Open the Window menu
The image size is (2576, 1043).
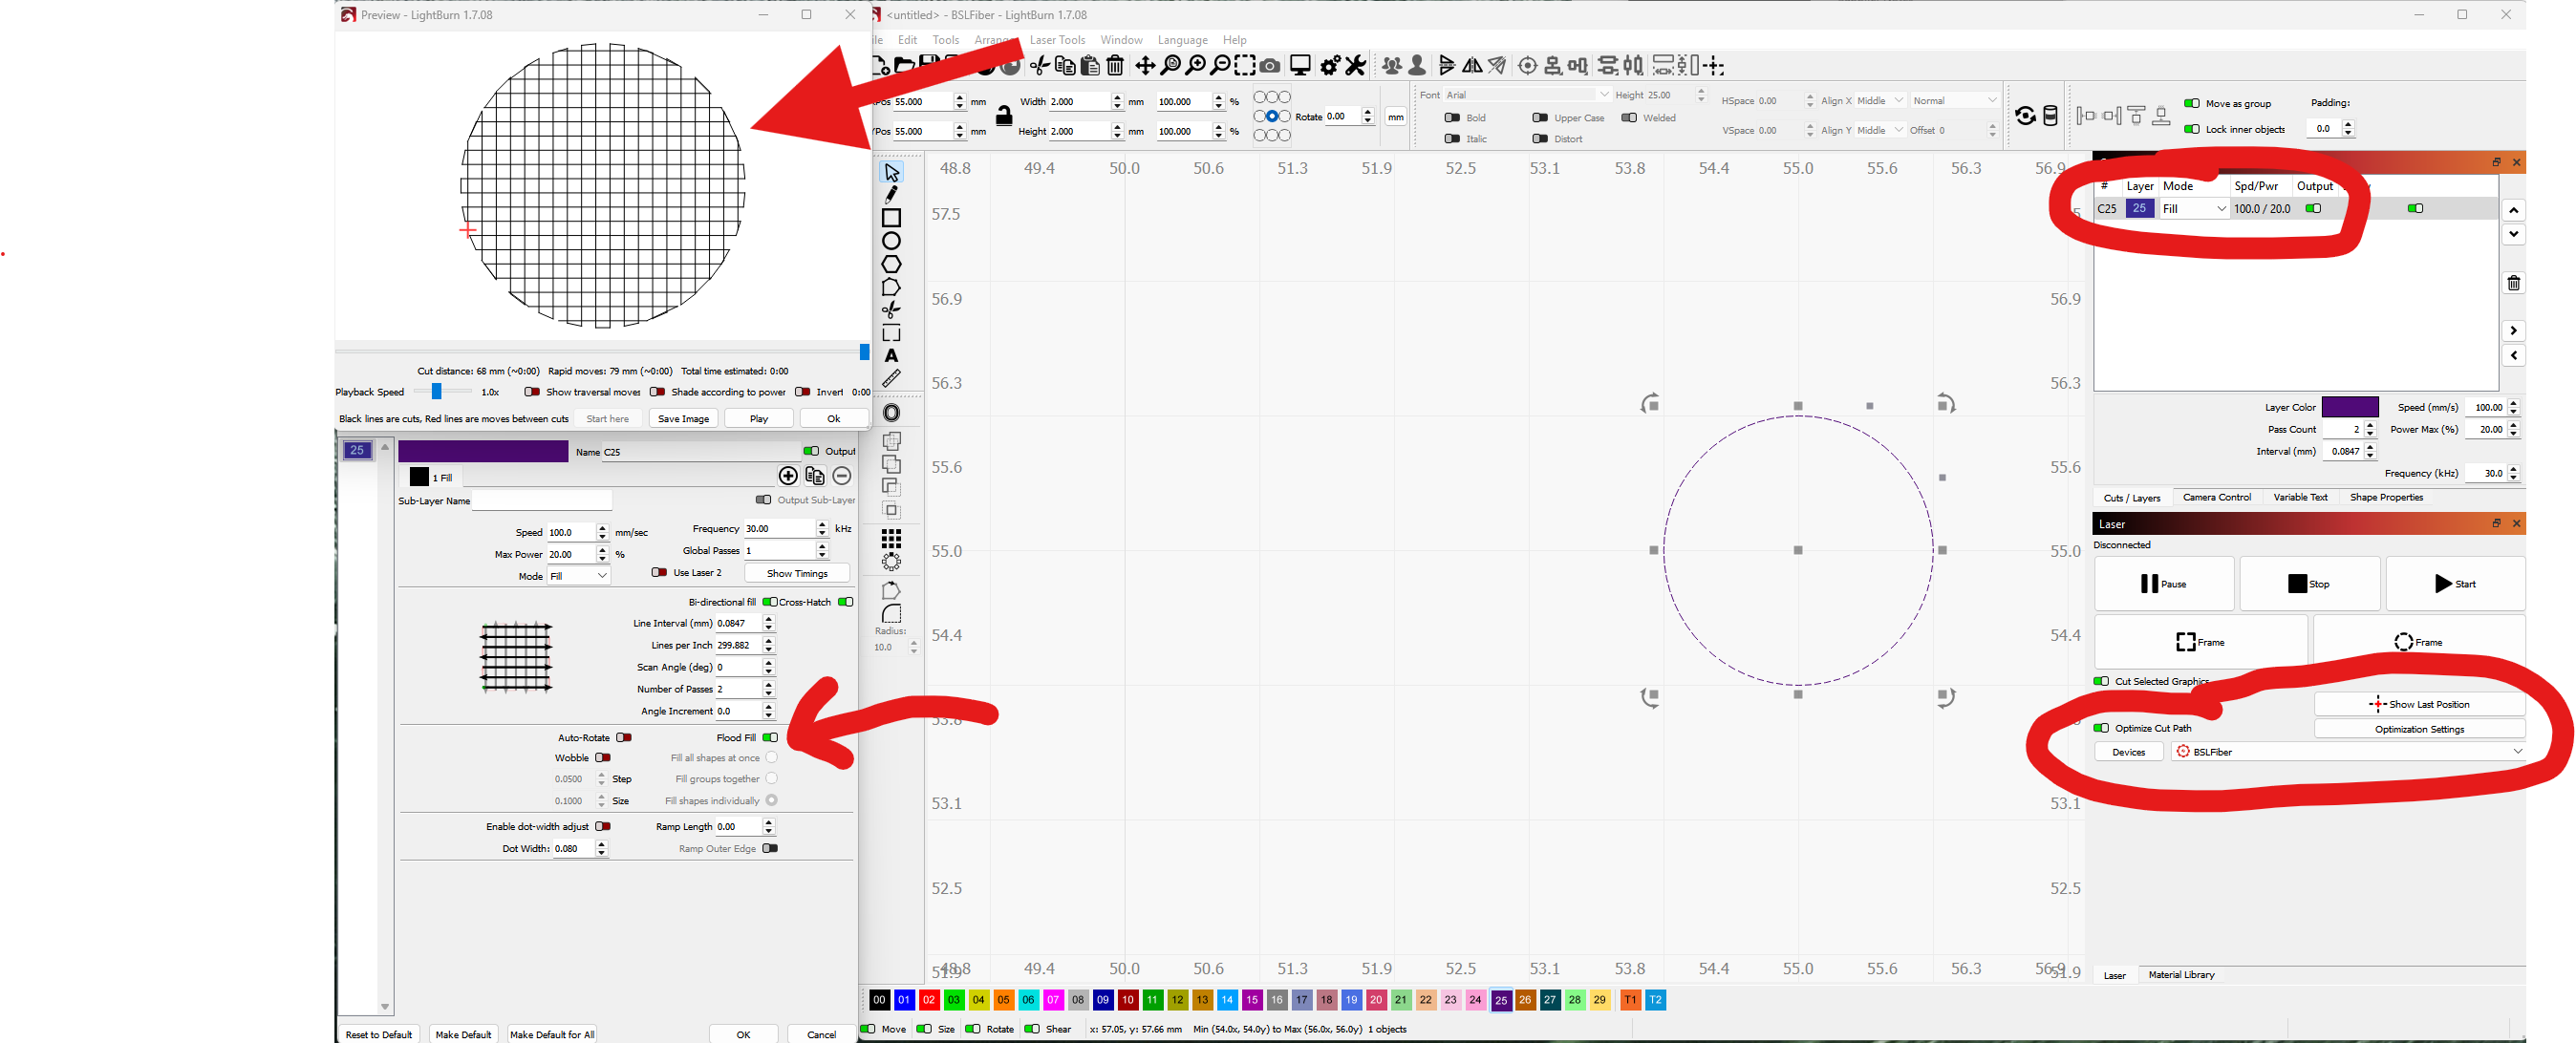point(1121,40)
